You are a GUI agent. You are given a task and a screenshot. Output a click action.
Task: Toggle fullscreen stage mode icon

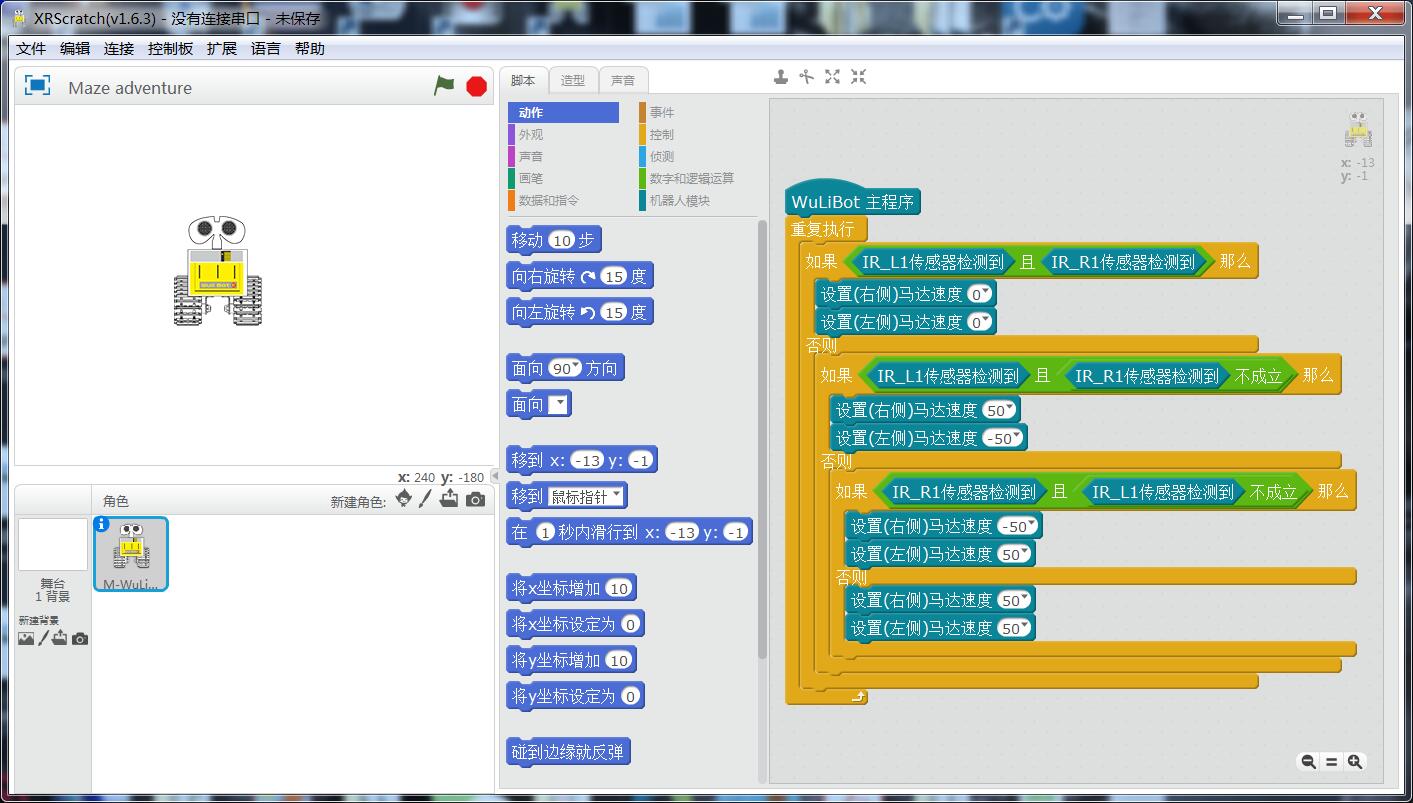37,86
